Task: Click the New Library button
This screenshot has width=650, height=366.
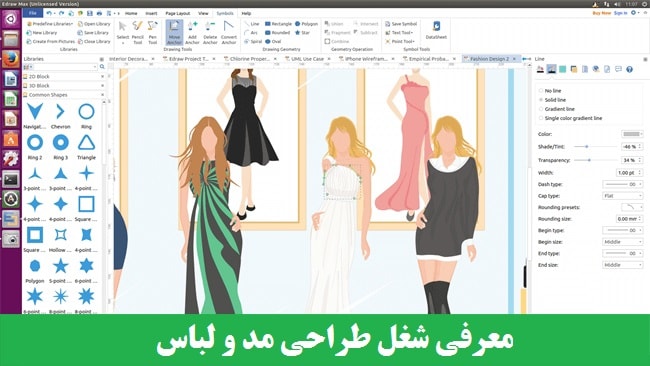Action: coord(41,33)
